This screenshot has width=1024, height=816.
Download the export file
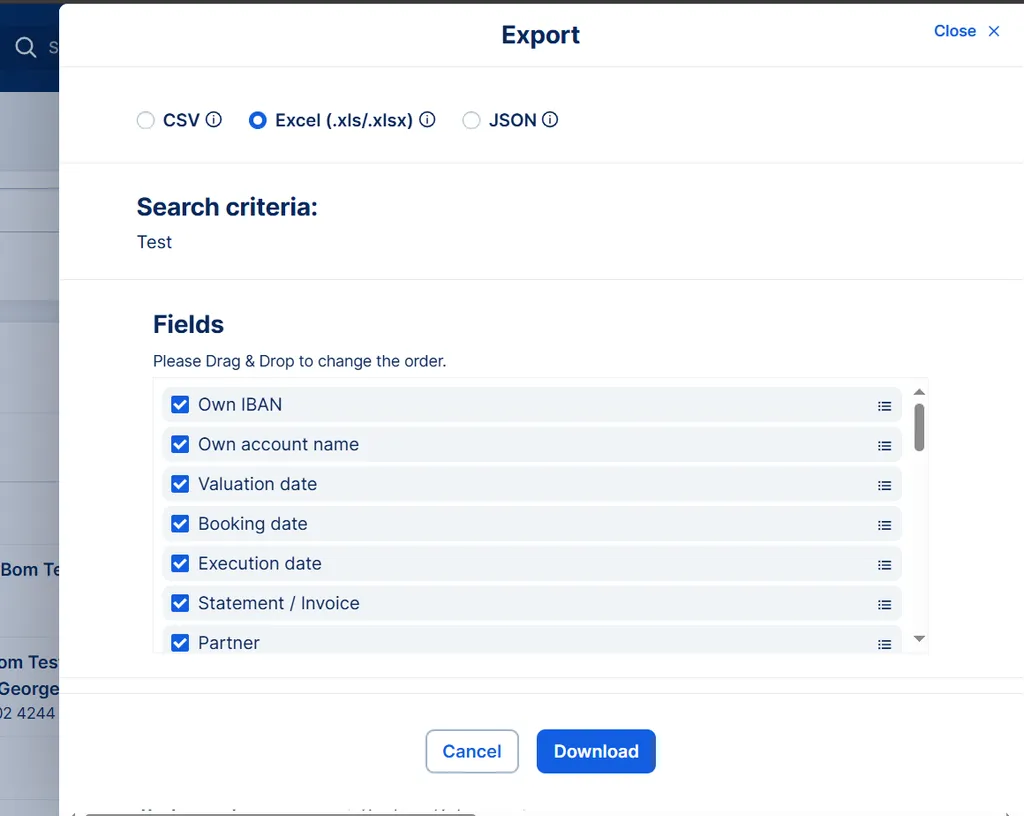point(596,751)
